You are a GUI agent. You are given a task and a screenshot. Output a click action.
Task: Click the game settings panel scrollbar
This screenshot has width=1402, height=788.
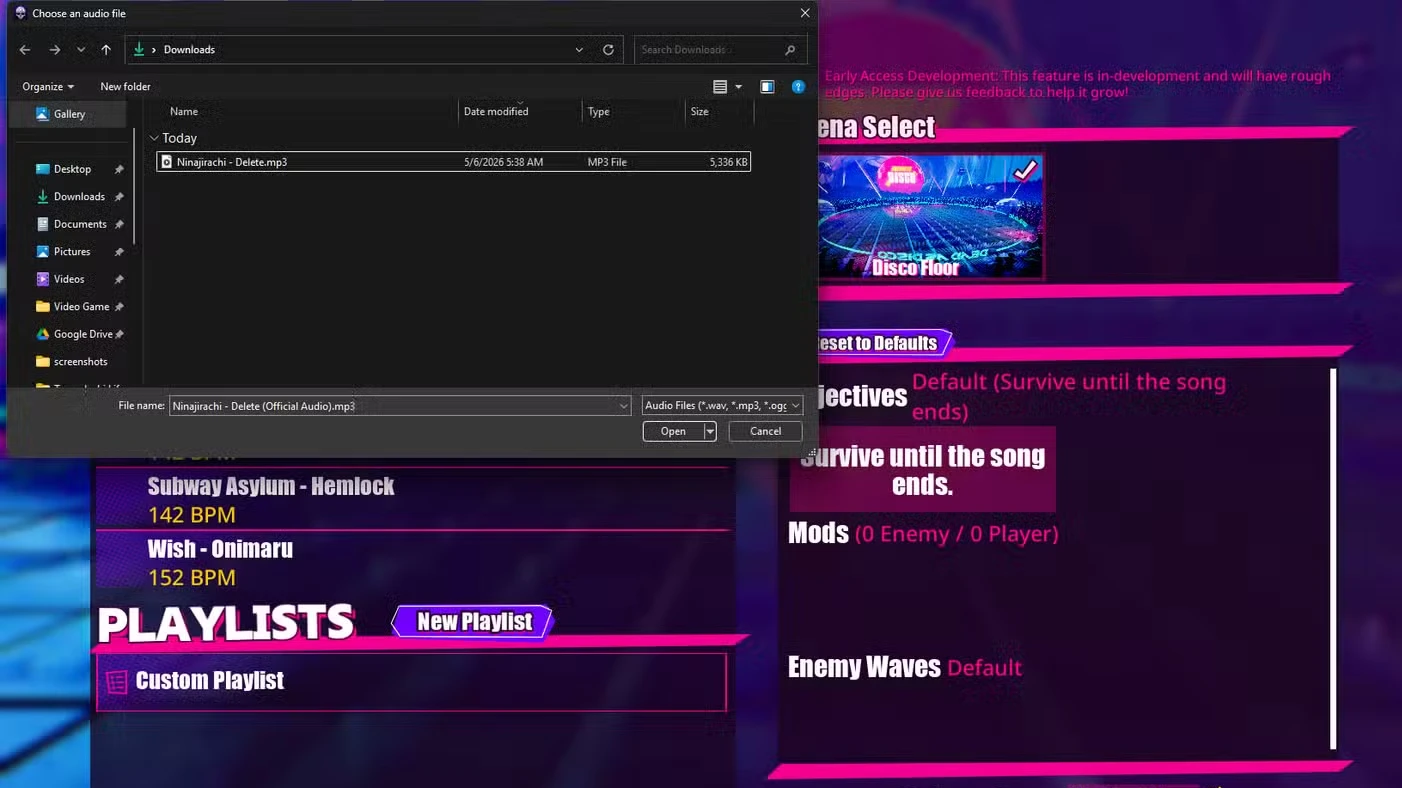(1333, 559)
